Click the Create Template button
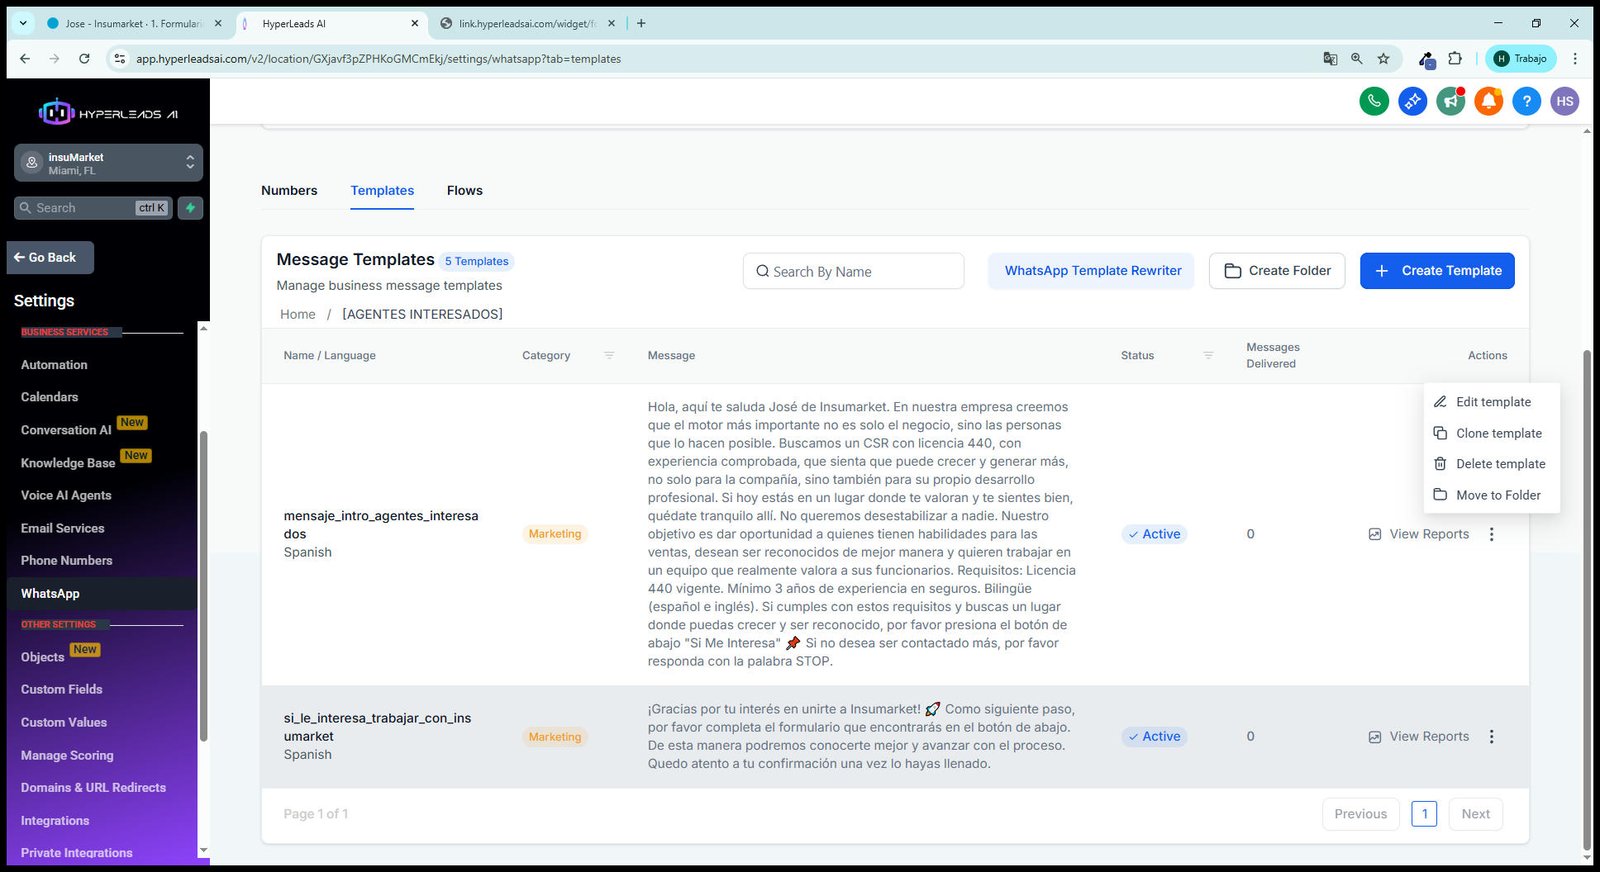1600x872 pixels. tap(1437, 271)
